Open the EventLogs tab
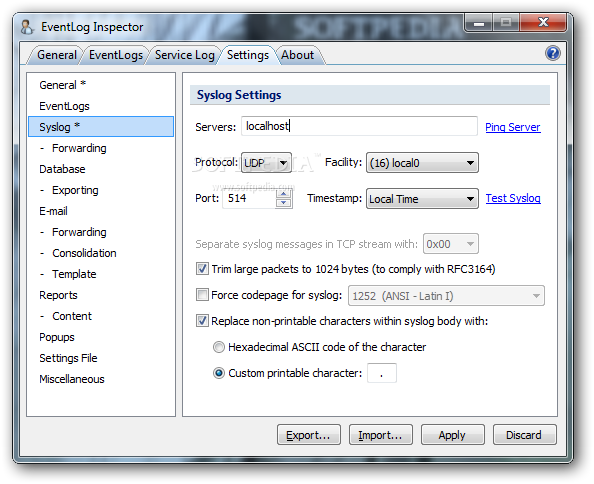The width and height of the screenshot is (594, 484). (x=116, y=55)
